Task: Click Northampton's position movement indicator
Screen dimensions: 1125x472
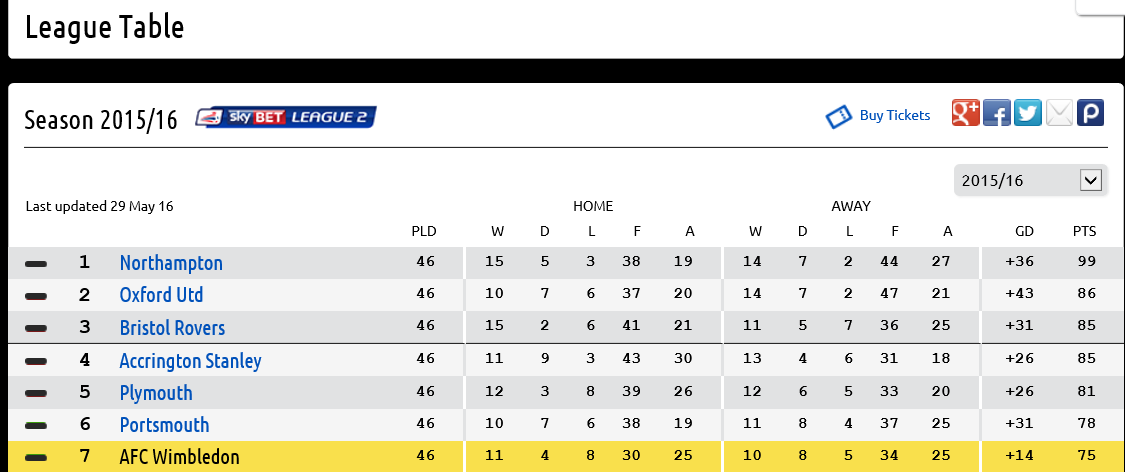Action: click(x=36, y=264)
